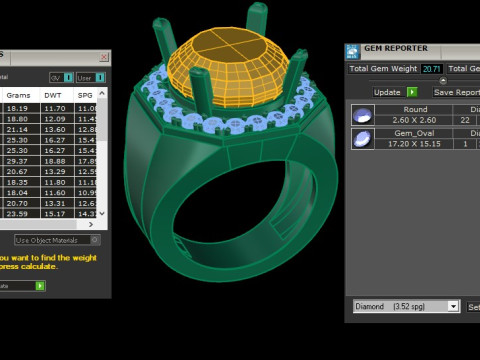The width and height of the screenshot is (480, 360).
Task: Click the Total Gem Weight value 20.71
Action: 432,69
